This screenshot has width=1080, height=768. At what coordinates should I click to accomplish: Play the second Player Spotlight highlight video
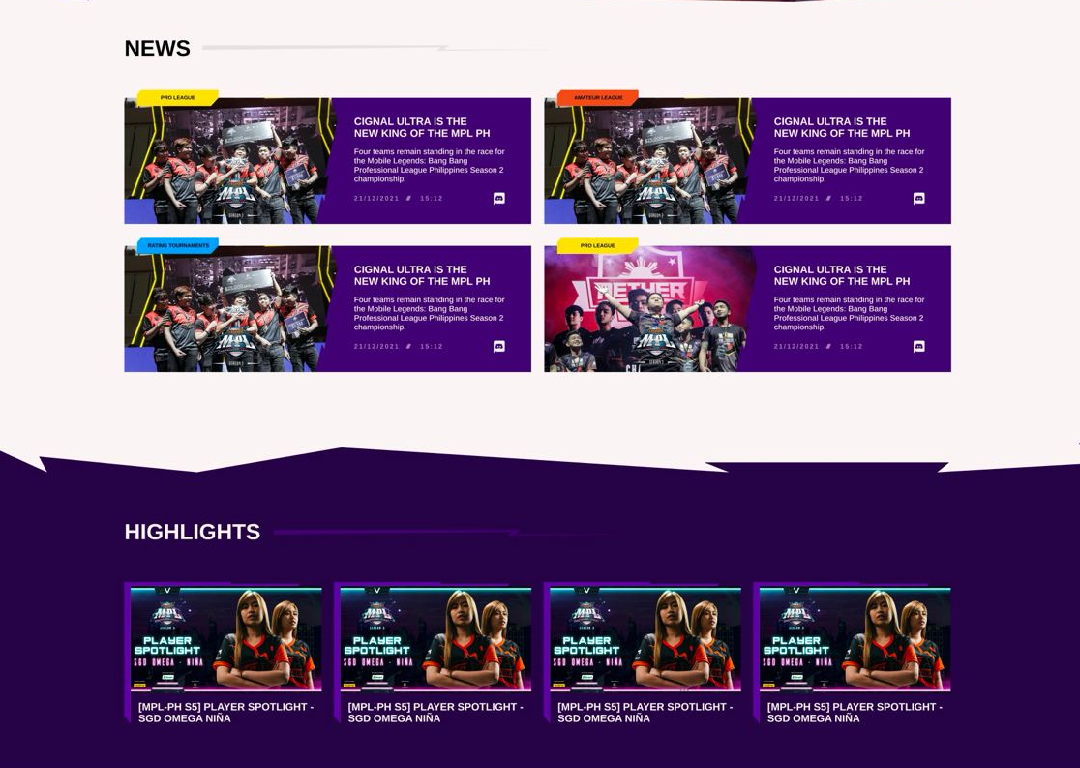click(x=435, y=639)
